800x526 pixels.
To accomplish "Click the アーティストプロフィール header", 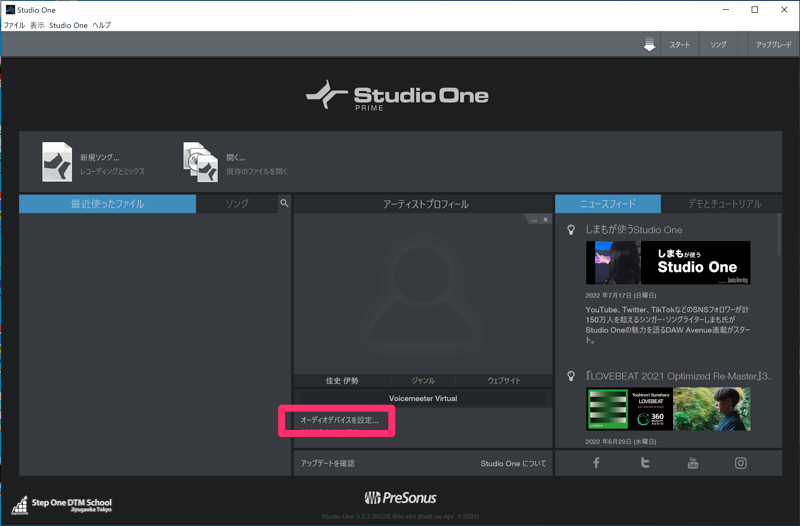I will pyautogui.click(x=426, y=204).
